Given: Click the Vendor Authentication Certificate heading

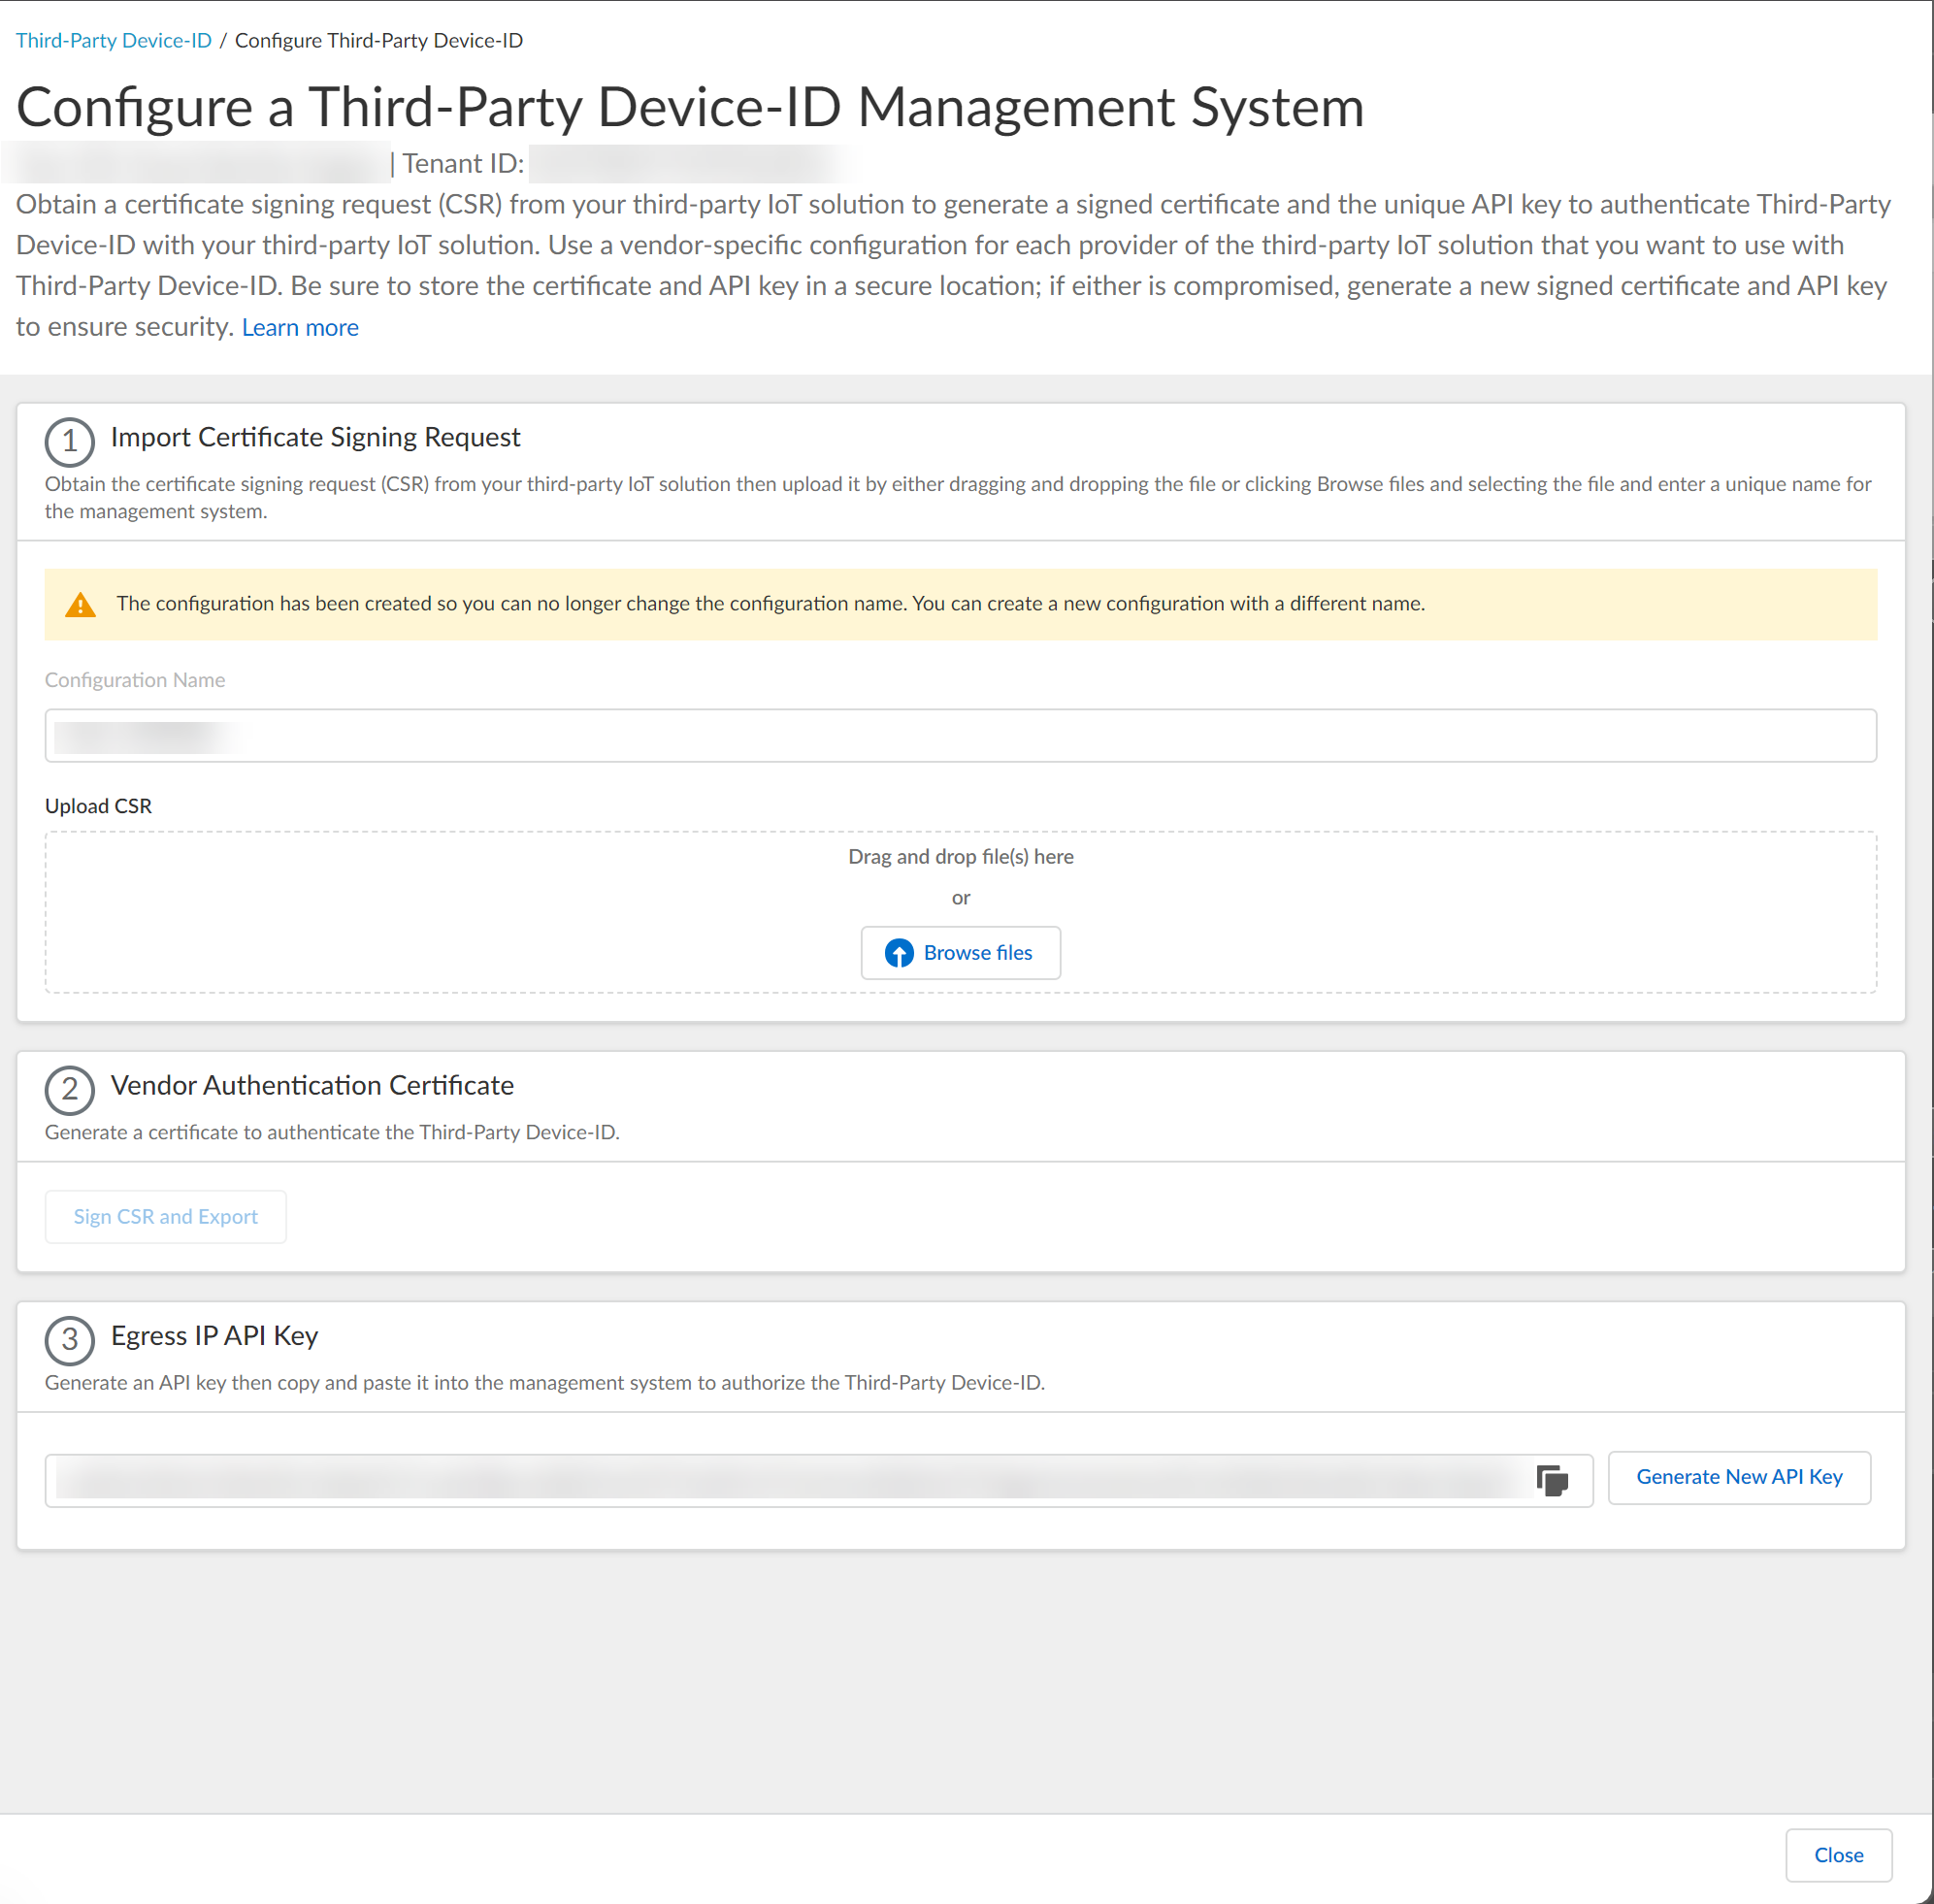Looking at the screenshot, I should click(x=312, y=1085).
